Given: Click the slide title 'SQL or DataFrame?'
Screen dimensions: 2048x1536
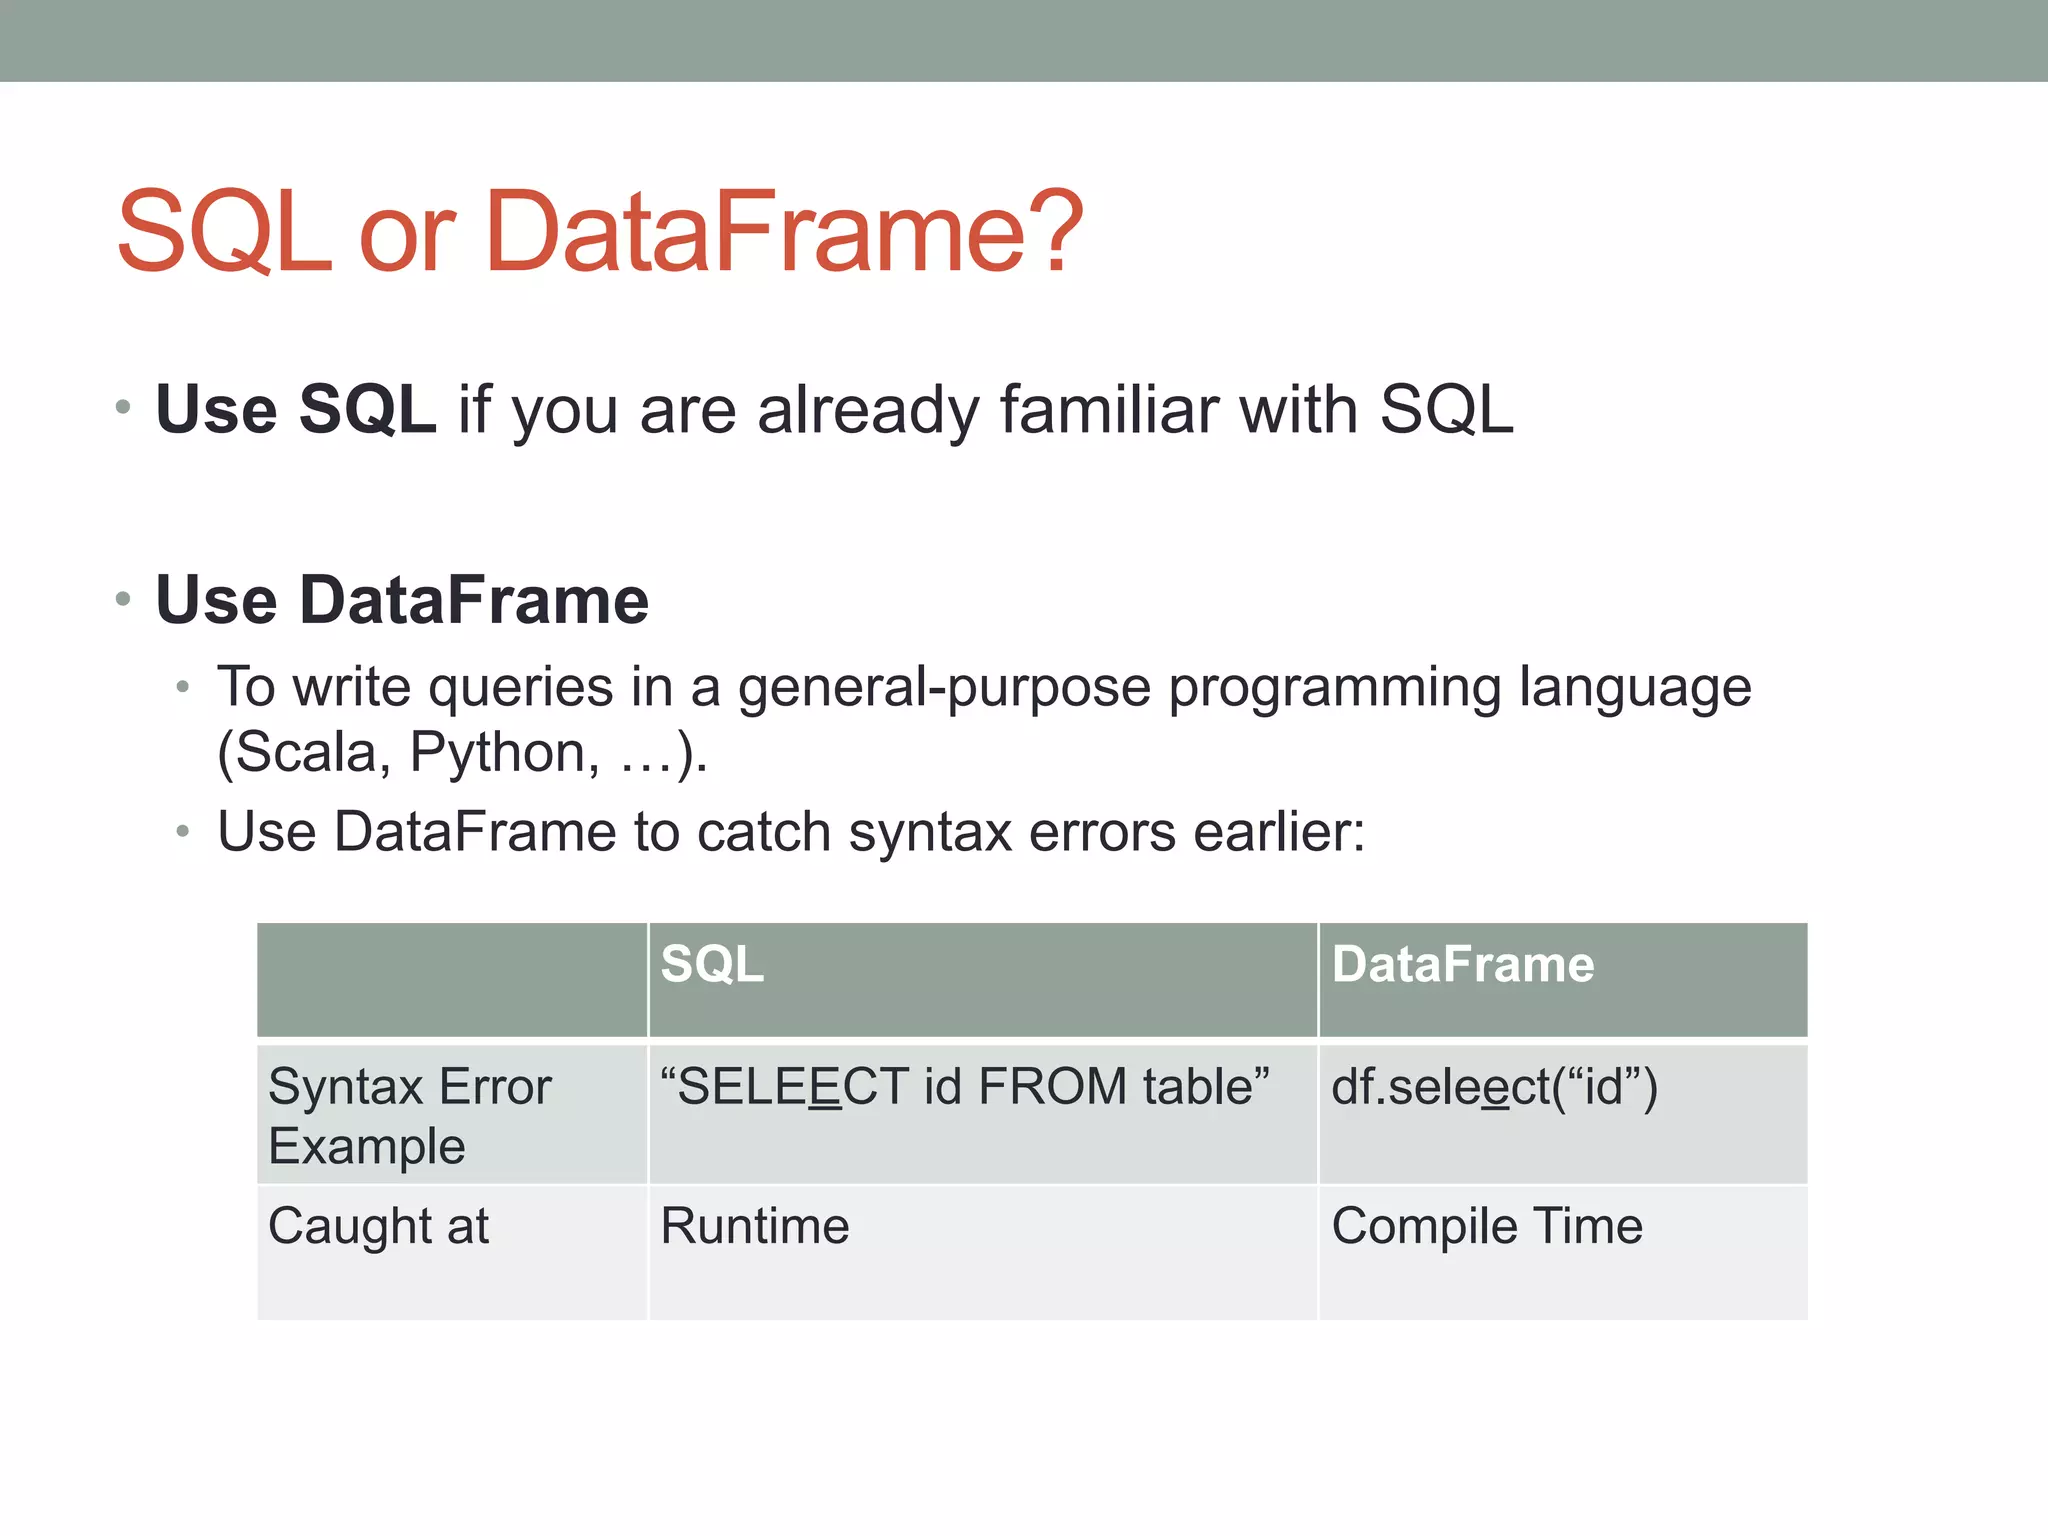Looking at the screenshot, I should point(600,232).
